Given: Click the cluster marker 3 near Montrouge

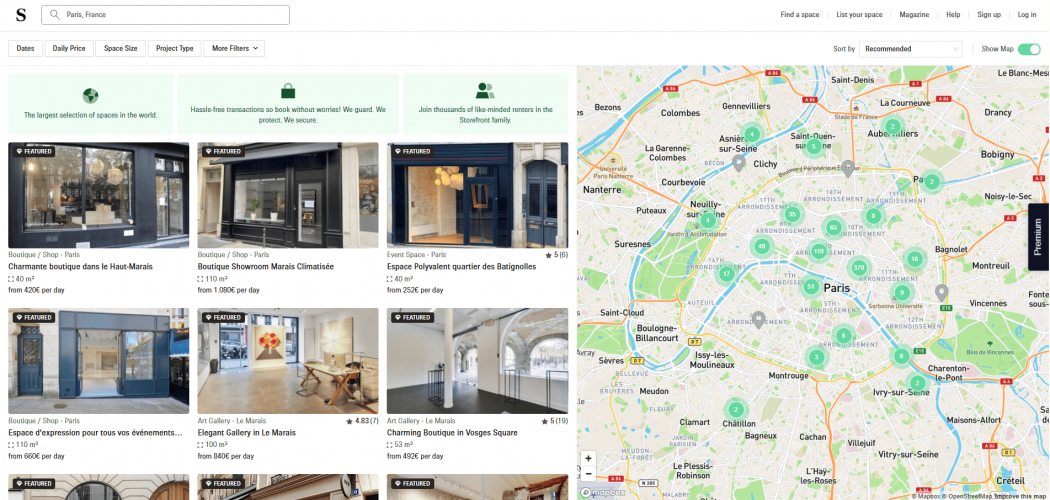Looking at the screenshot, I should click(x=816, y=357).
